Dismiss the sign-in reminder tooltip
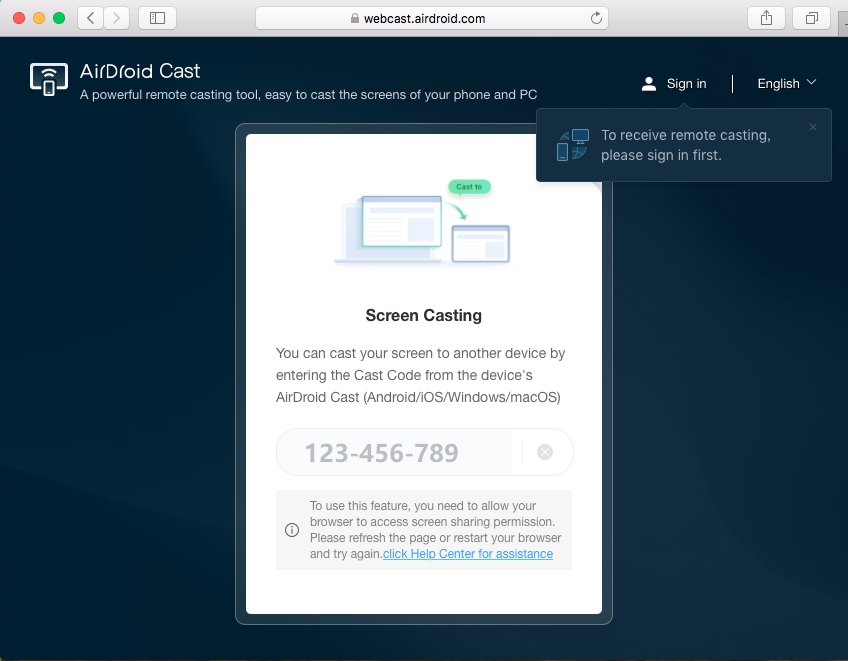 point(813,127)
